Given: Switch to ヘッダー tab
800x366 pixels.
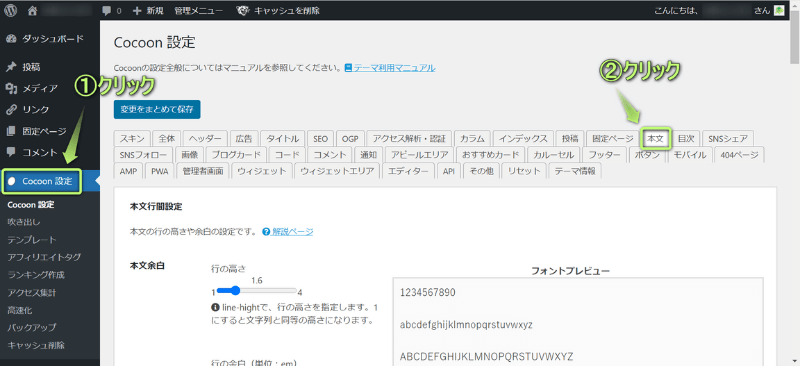Looking at the screenshot, I should pyautogui.click(x=205, y=138).
